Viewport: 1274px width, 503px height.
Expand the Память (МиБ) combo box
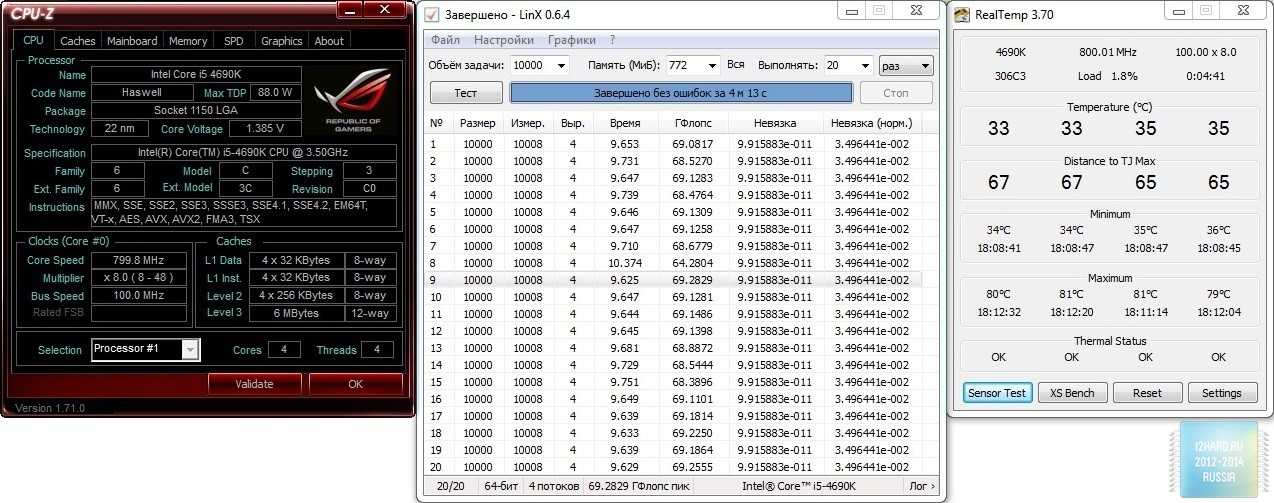tap(712, 65)
